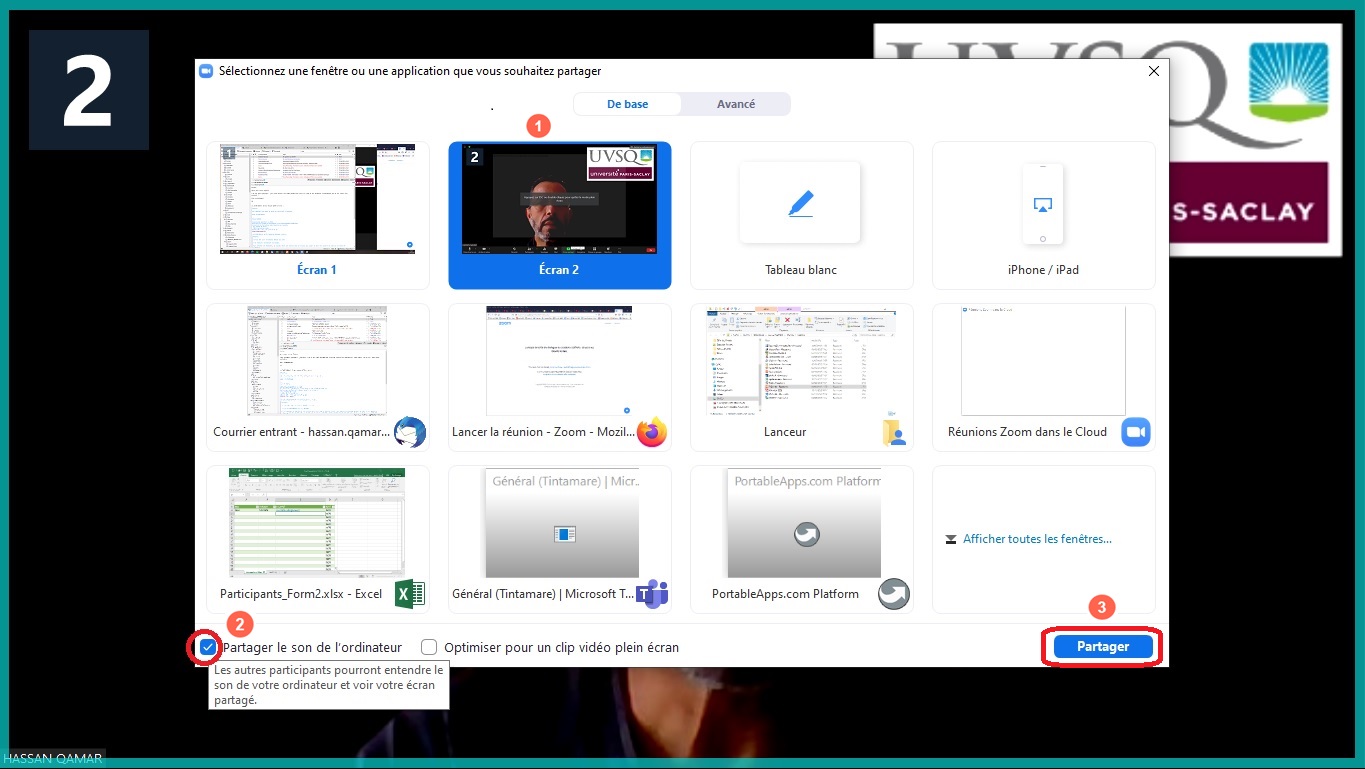This screenshot has height=769, width=1365.
Task: Select the whiteboard pencil icon
Action: click(800, 203)
